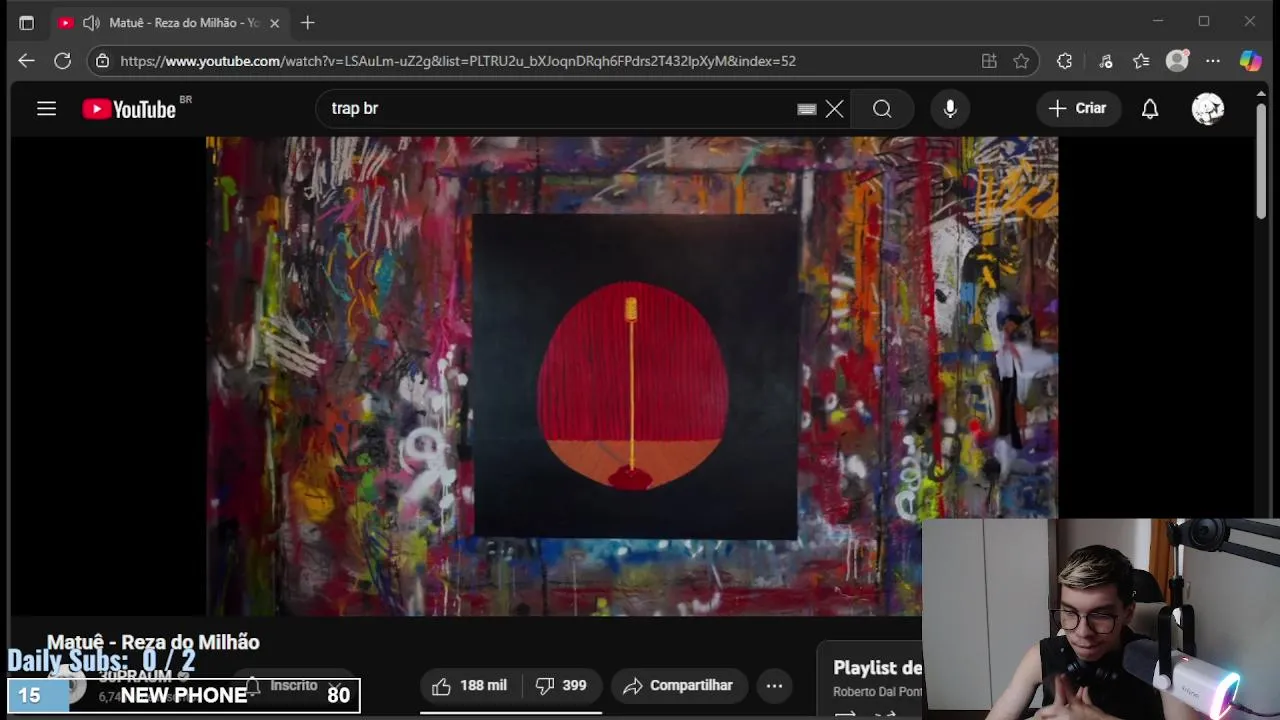Screen dimensions: 1280x720
Task: Maximize the browser window
Action: (x=1204, y=22)
